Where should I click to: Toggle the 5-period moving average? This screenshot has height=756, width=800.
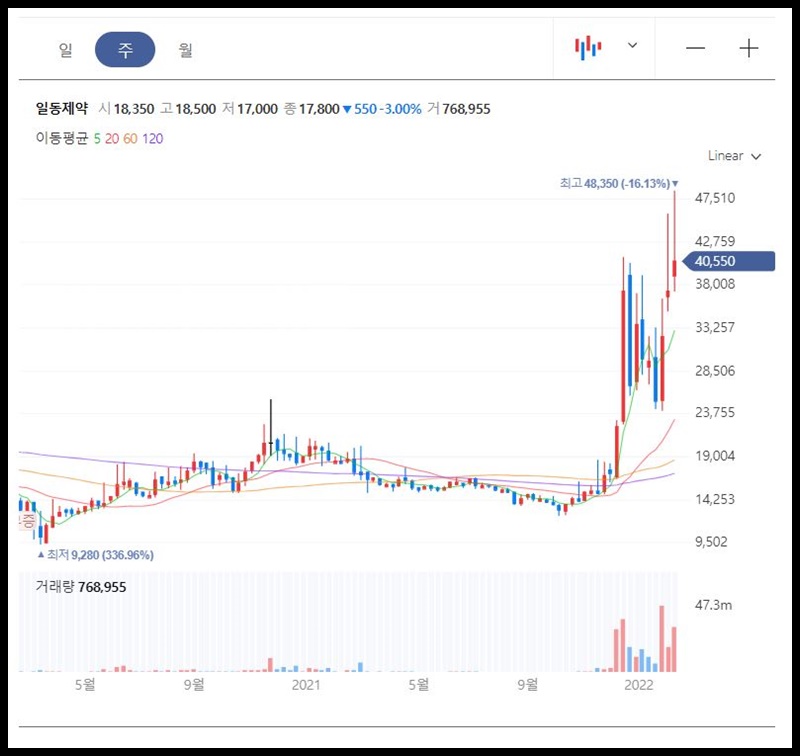(x=97, y=139)
